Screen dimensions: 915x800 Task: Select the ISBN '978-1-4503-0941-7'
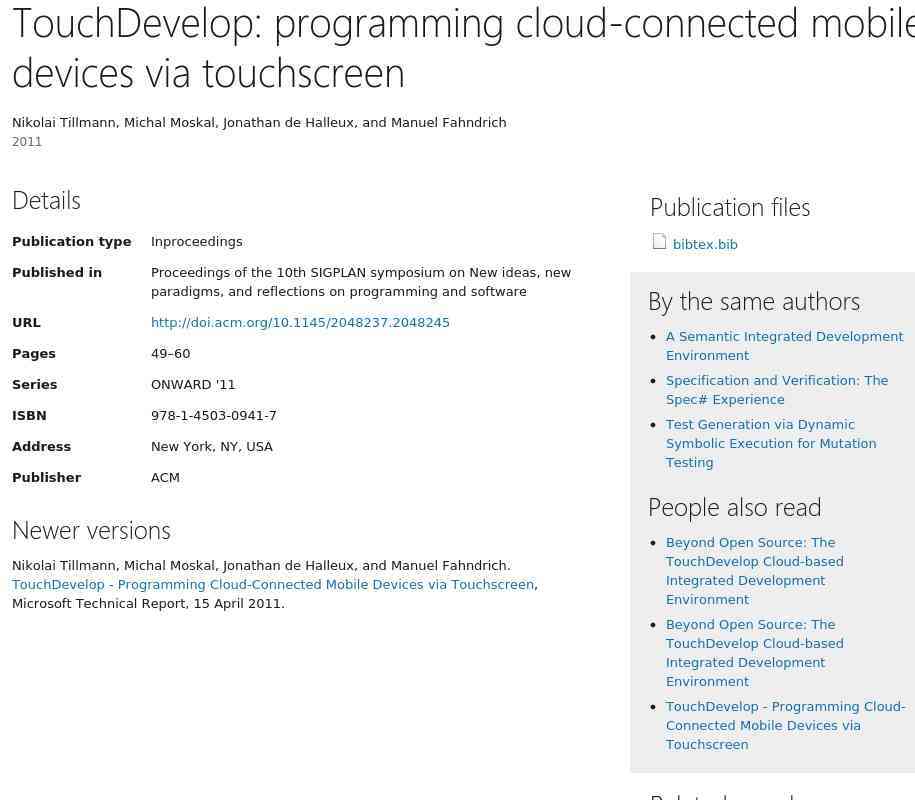click(x=214, y=415)
